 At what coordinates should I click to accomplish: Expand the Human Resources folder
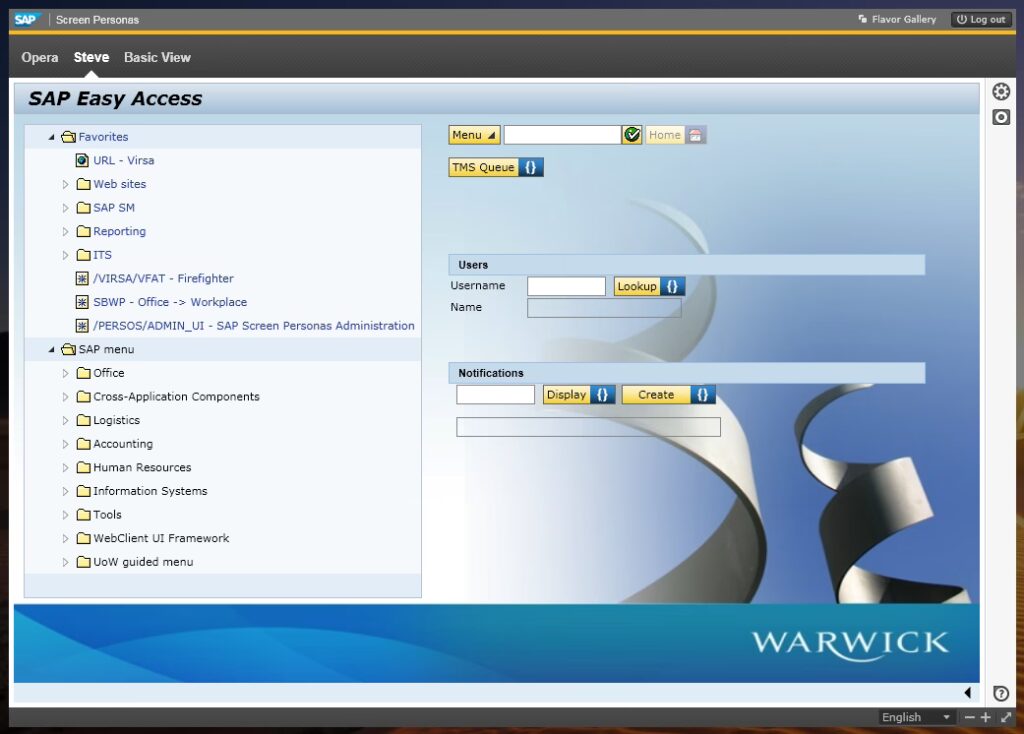tap(66, 468)
